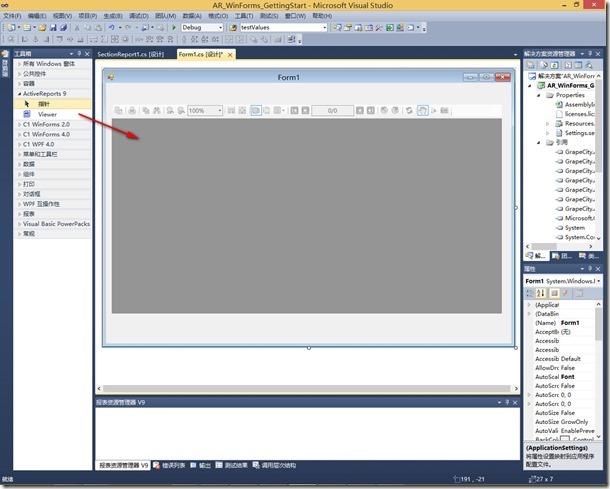Select the AutoSize GrowOnly property row
The image size is (610, 489).
tap(563, 422)
